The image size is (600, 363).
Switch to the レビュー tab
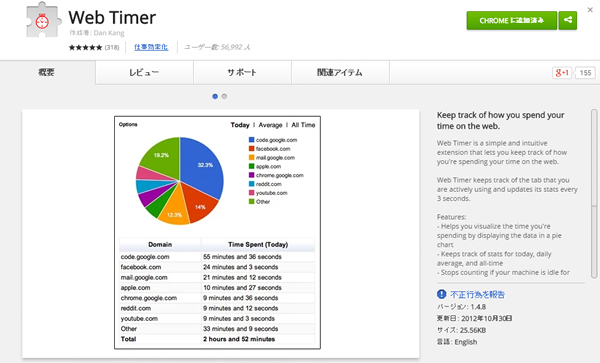(x=144, y=72)
